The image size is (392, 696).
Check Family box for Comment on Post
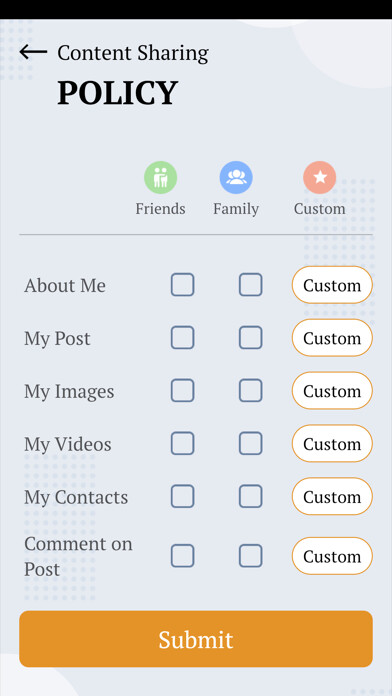[250, 556]
